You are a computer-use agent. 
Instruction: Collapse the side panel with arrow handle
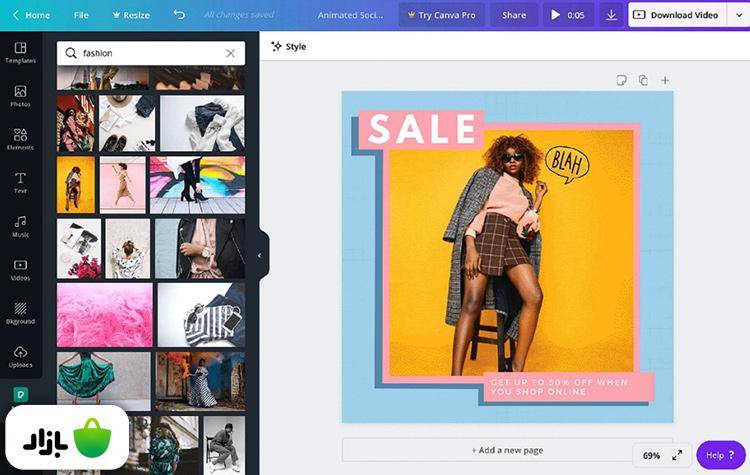pyautogui.click(x=260, y=255)
